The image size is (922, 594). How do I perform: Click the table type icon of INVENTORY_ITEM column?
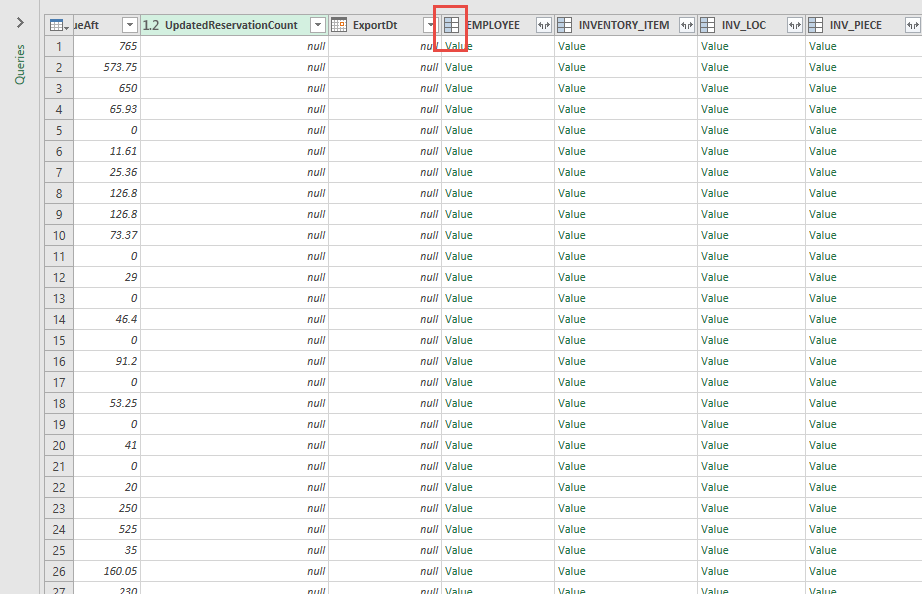pyautogui.click(x=565, y=25)
